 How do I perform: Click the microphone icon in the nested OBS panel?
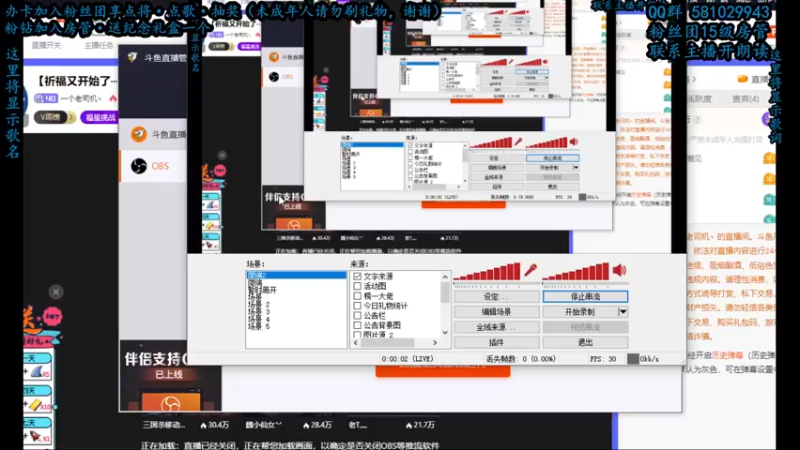point(518,142)
